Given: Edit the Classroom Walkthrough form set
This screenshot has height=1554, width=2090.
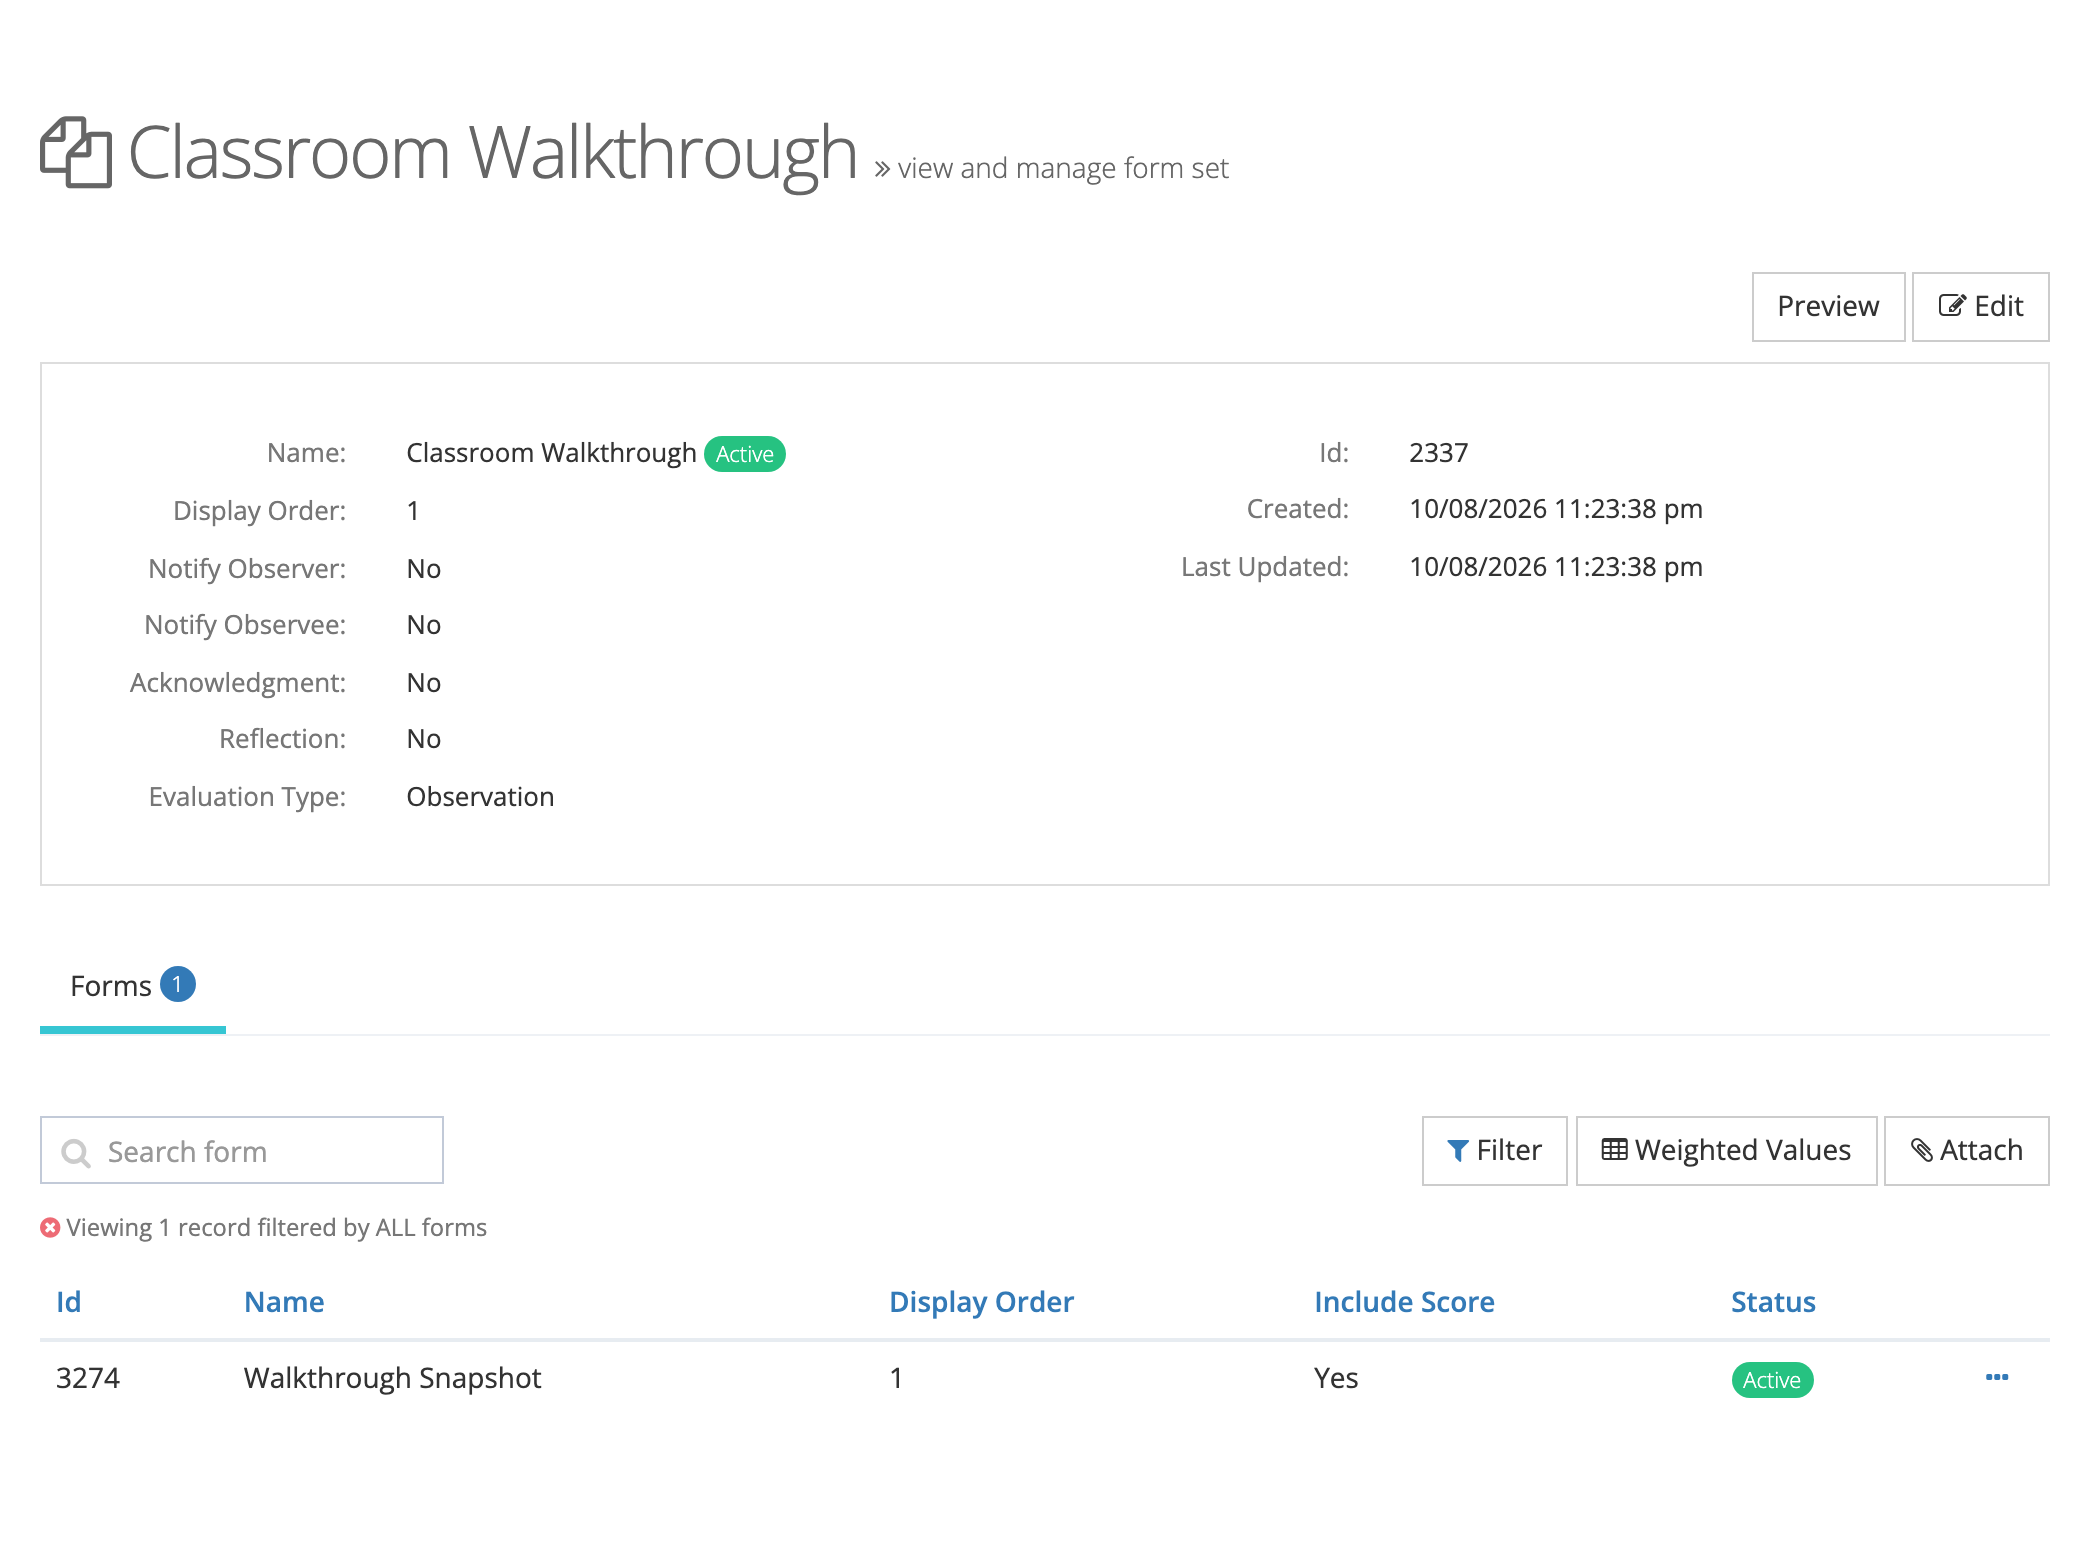Looking at the screenshot, I should click(x=1980, y=306).
